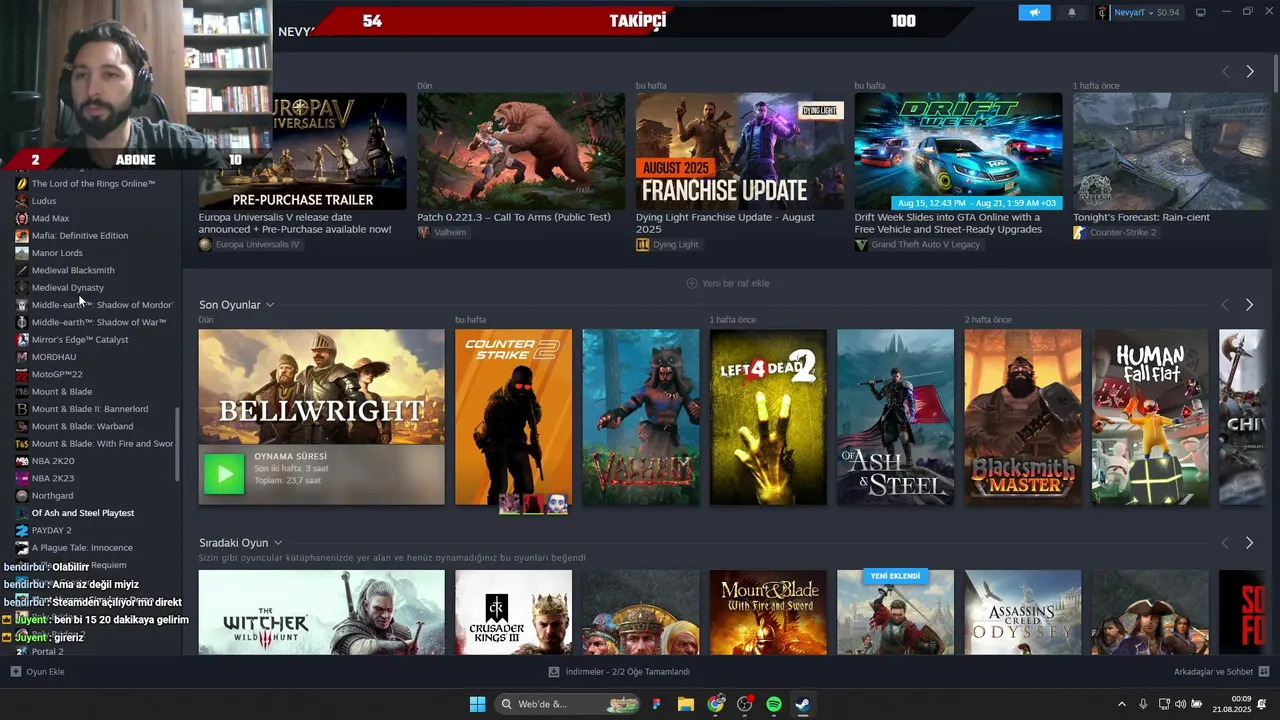Open the Blacksmith Master cover
This screenshot has width=1280, height=720.
point(1022,417)
